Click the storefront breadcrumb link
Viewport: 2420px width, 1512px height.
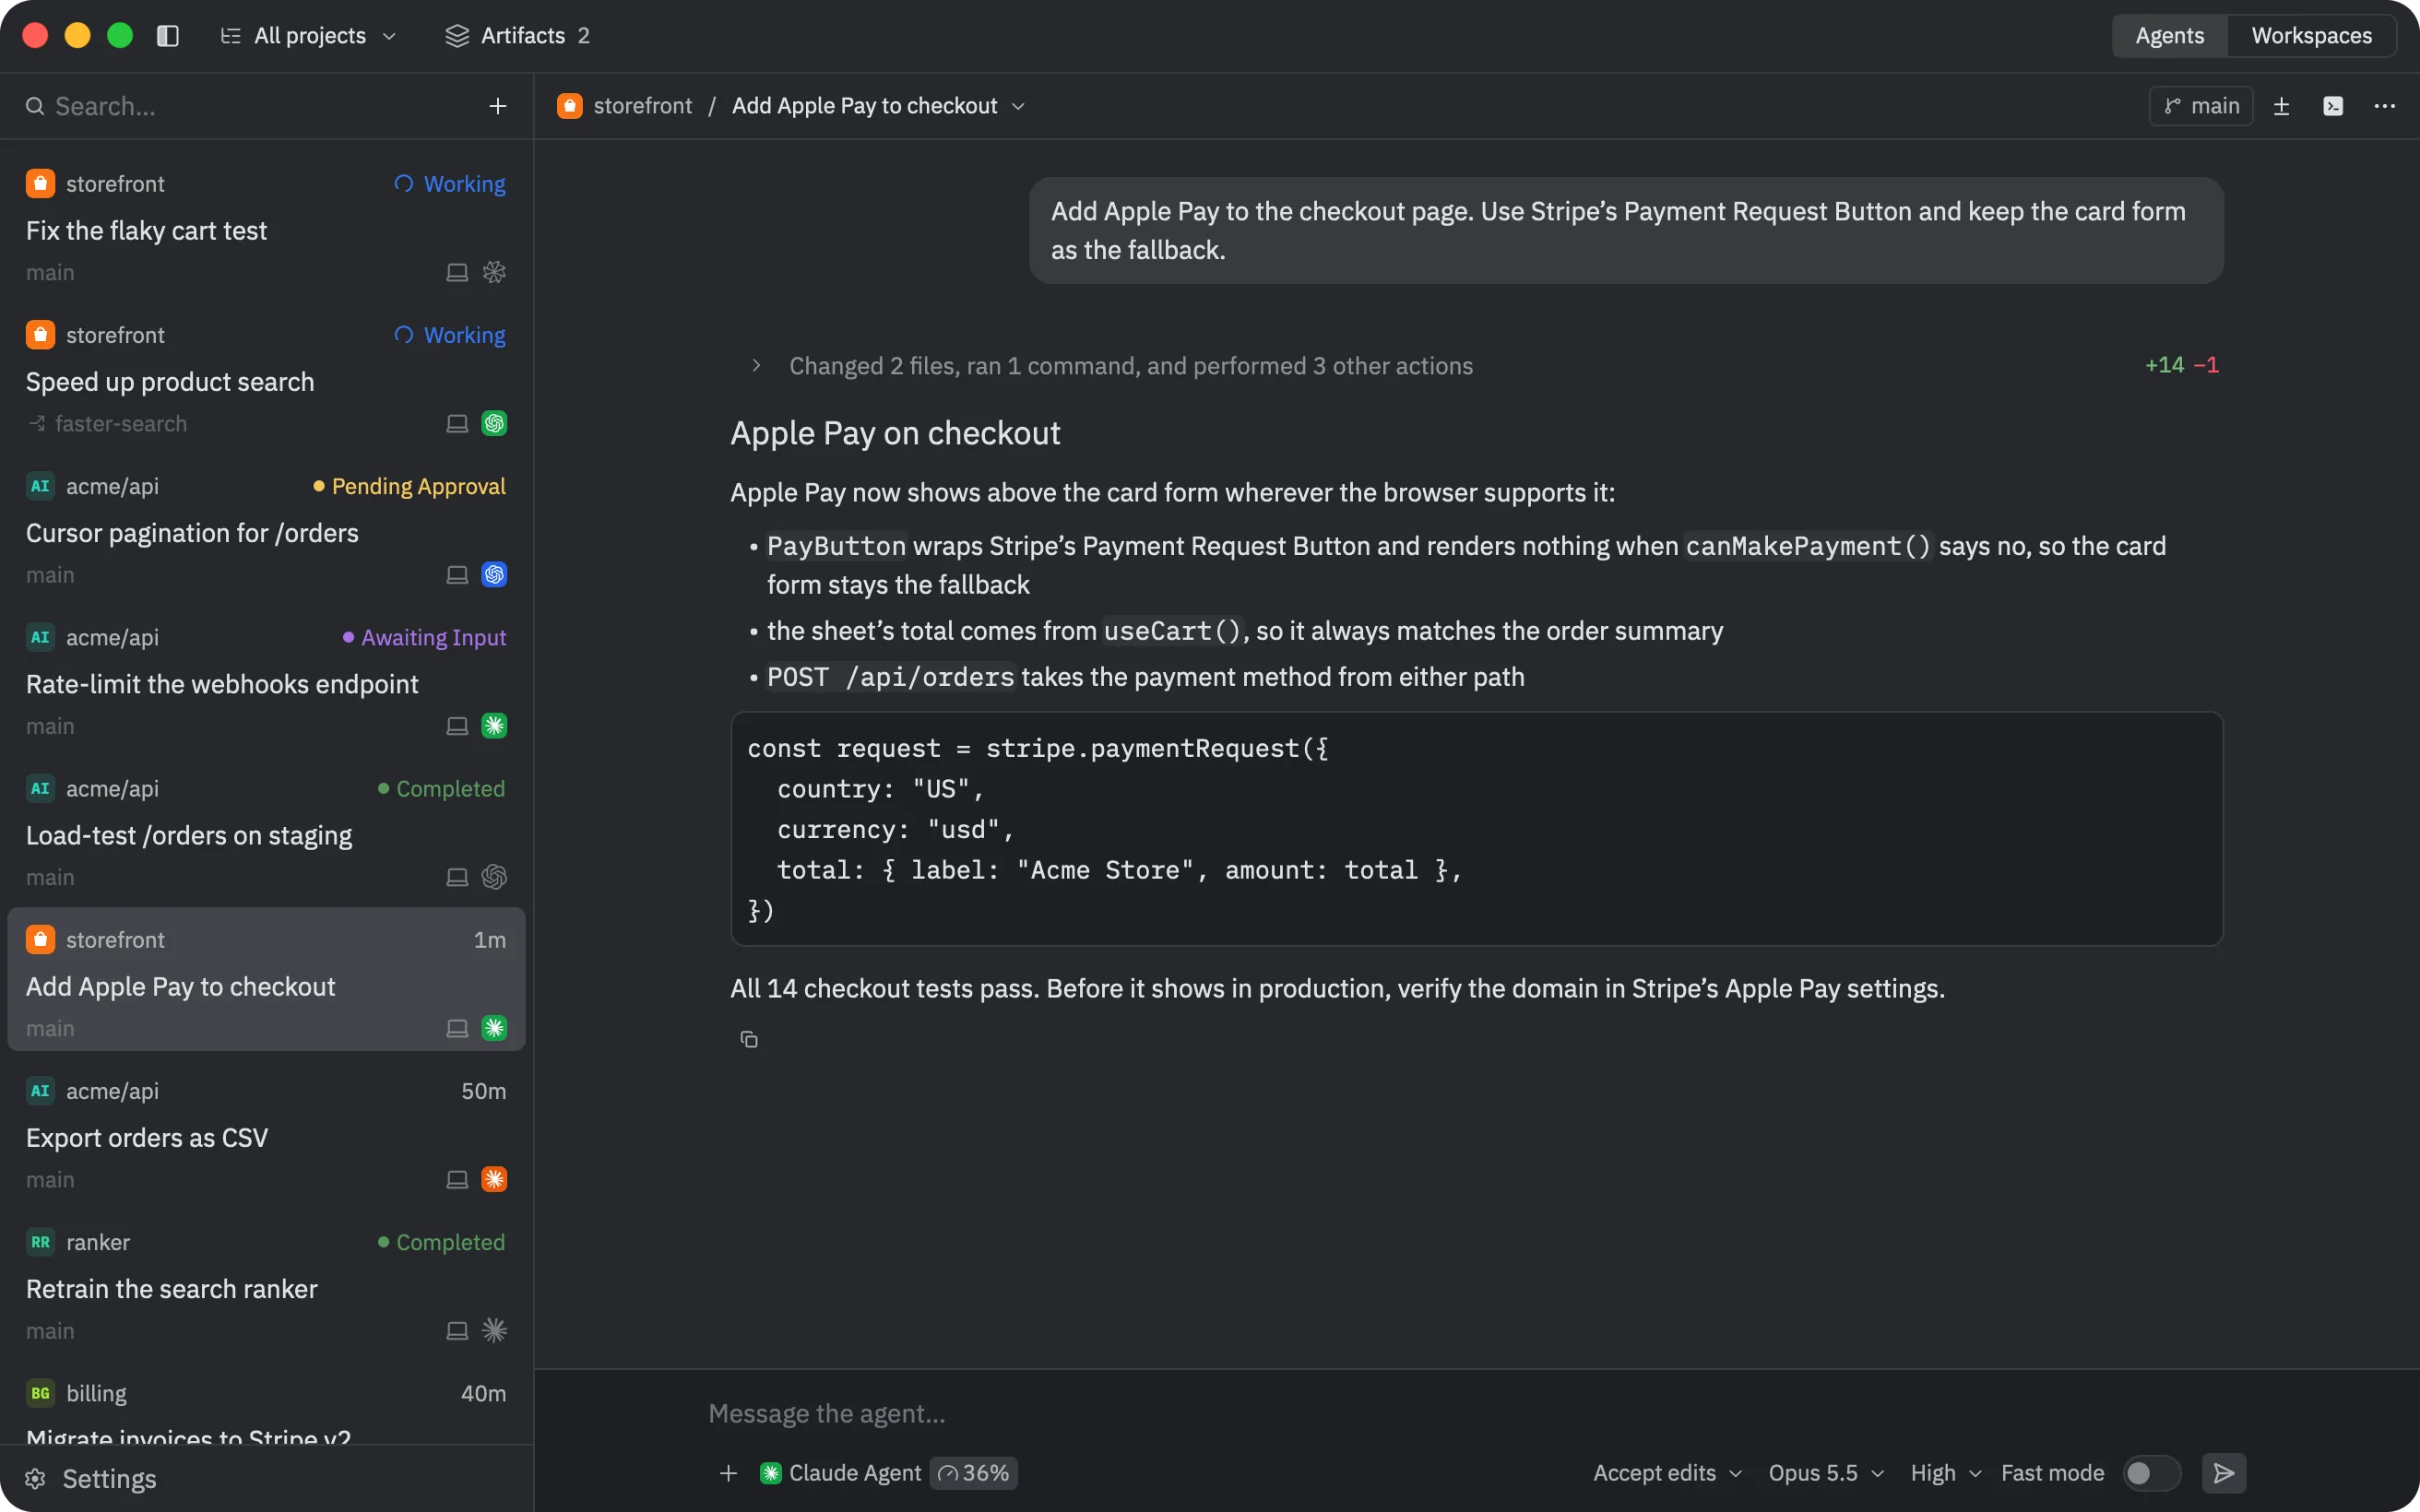pyautogui.click(x=642, y=106)
